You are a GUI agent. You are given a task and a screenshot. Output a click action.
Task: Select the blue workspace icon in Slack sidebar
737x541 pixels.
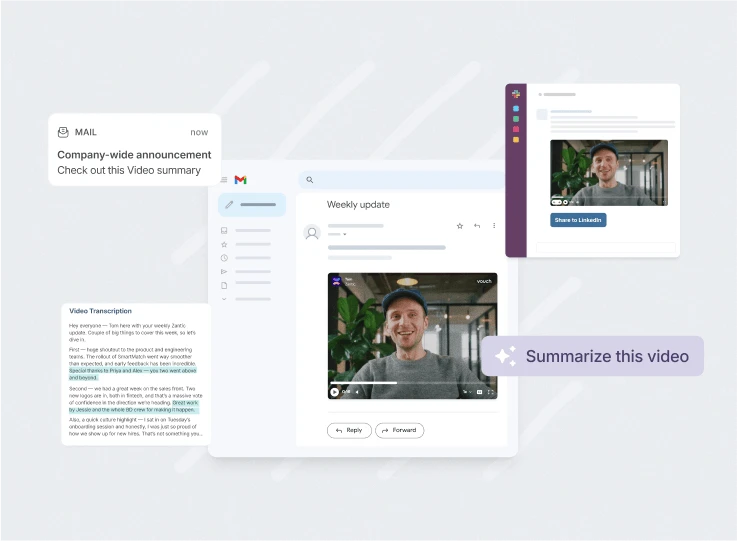(516, 109)
